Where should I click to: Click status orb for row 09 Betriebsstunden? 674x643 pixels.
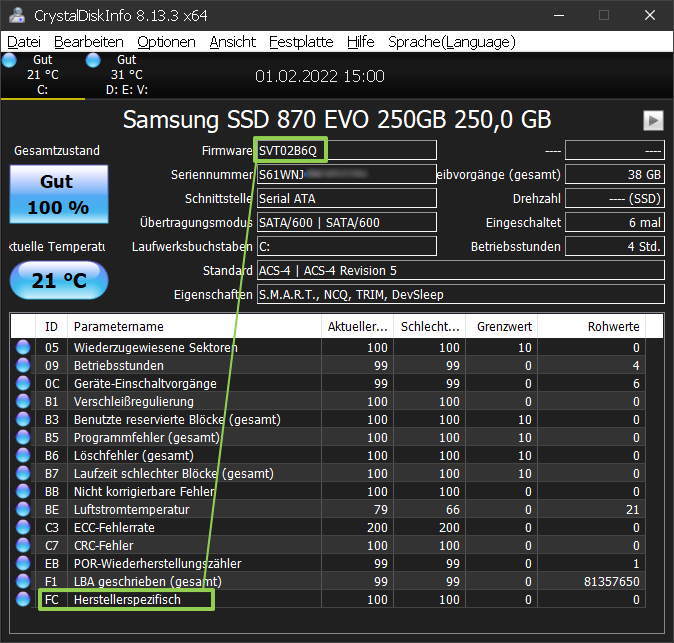pyautogui.click(x=23, y=365)
